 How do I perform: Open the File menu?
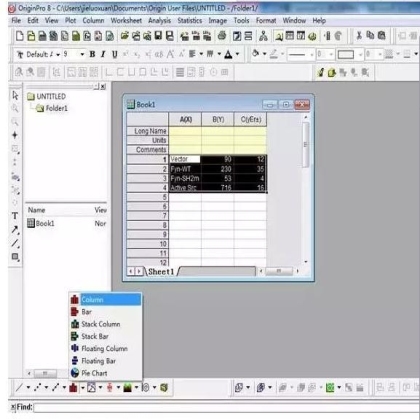tap(16, 21)
